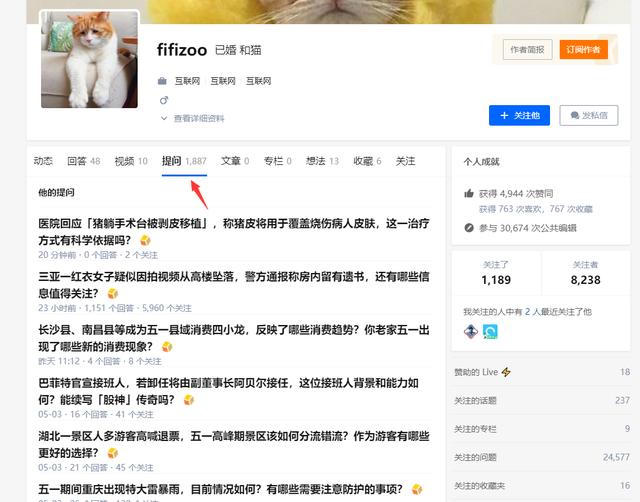Click badge icon beside 长沙县 question
Image resolution: width=640 pixels, height=502 pixels.
pyautogui.click(x=167, y=347)
